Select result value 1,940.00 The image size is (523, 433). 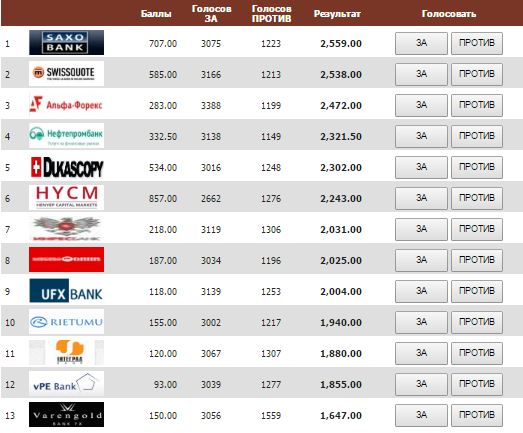click(341, 323)
